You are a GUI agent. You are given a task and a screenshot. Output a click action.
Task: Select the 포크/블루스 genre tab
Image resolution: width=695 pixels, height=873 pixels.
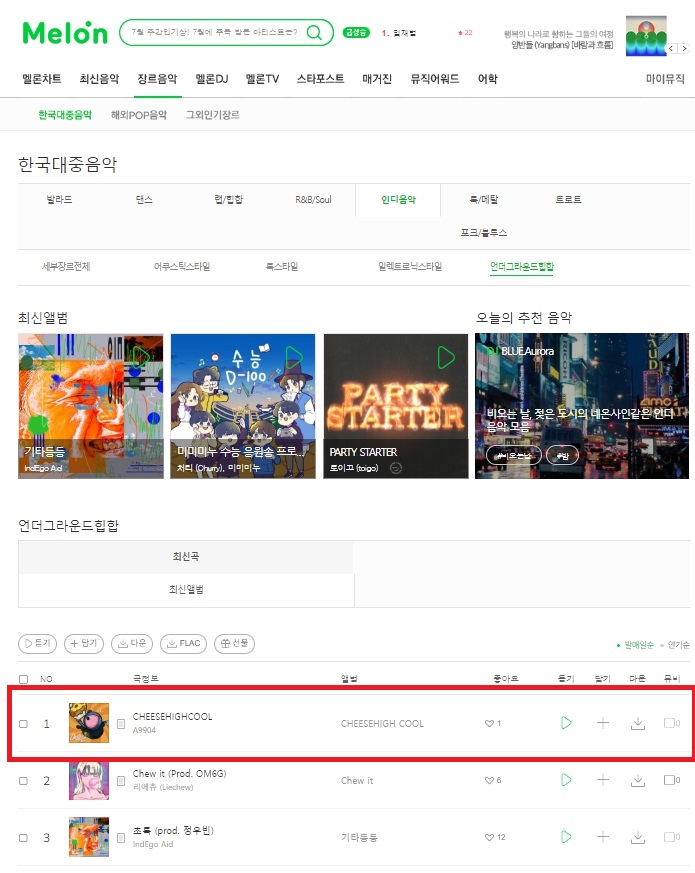(483, 233)
